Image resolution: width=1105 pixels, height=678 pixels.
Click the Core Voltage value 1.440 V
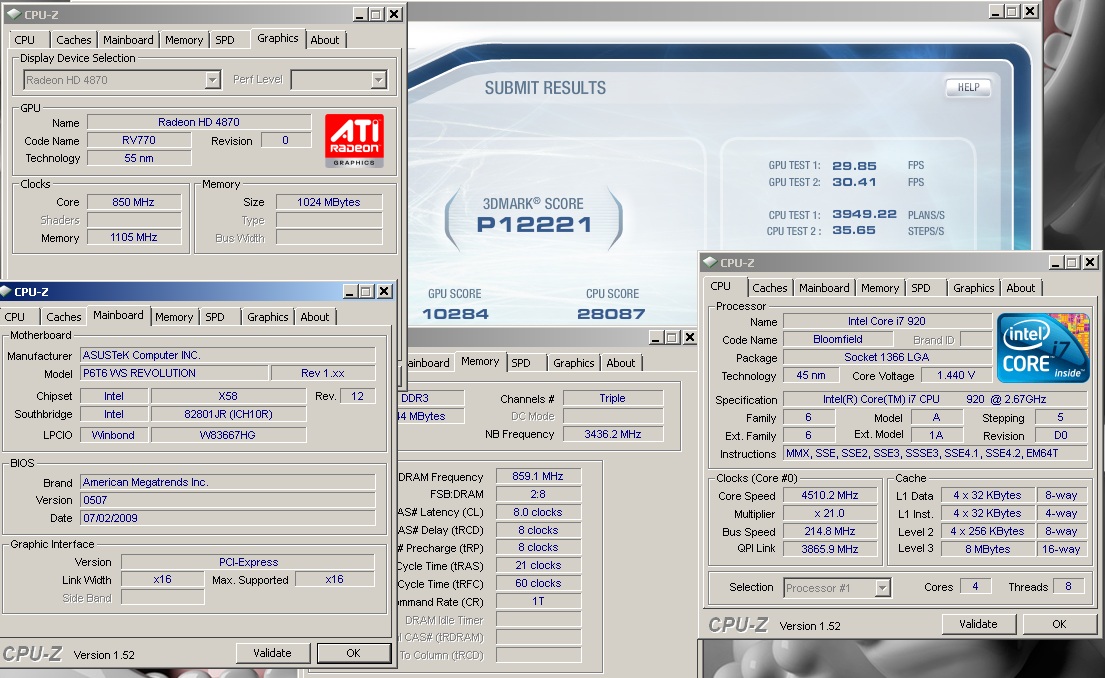point(956,376)
